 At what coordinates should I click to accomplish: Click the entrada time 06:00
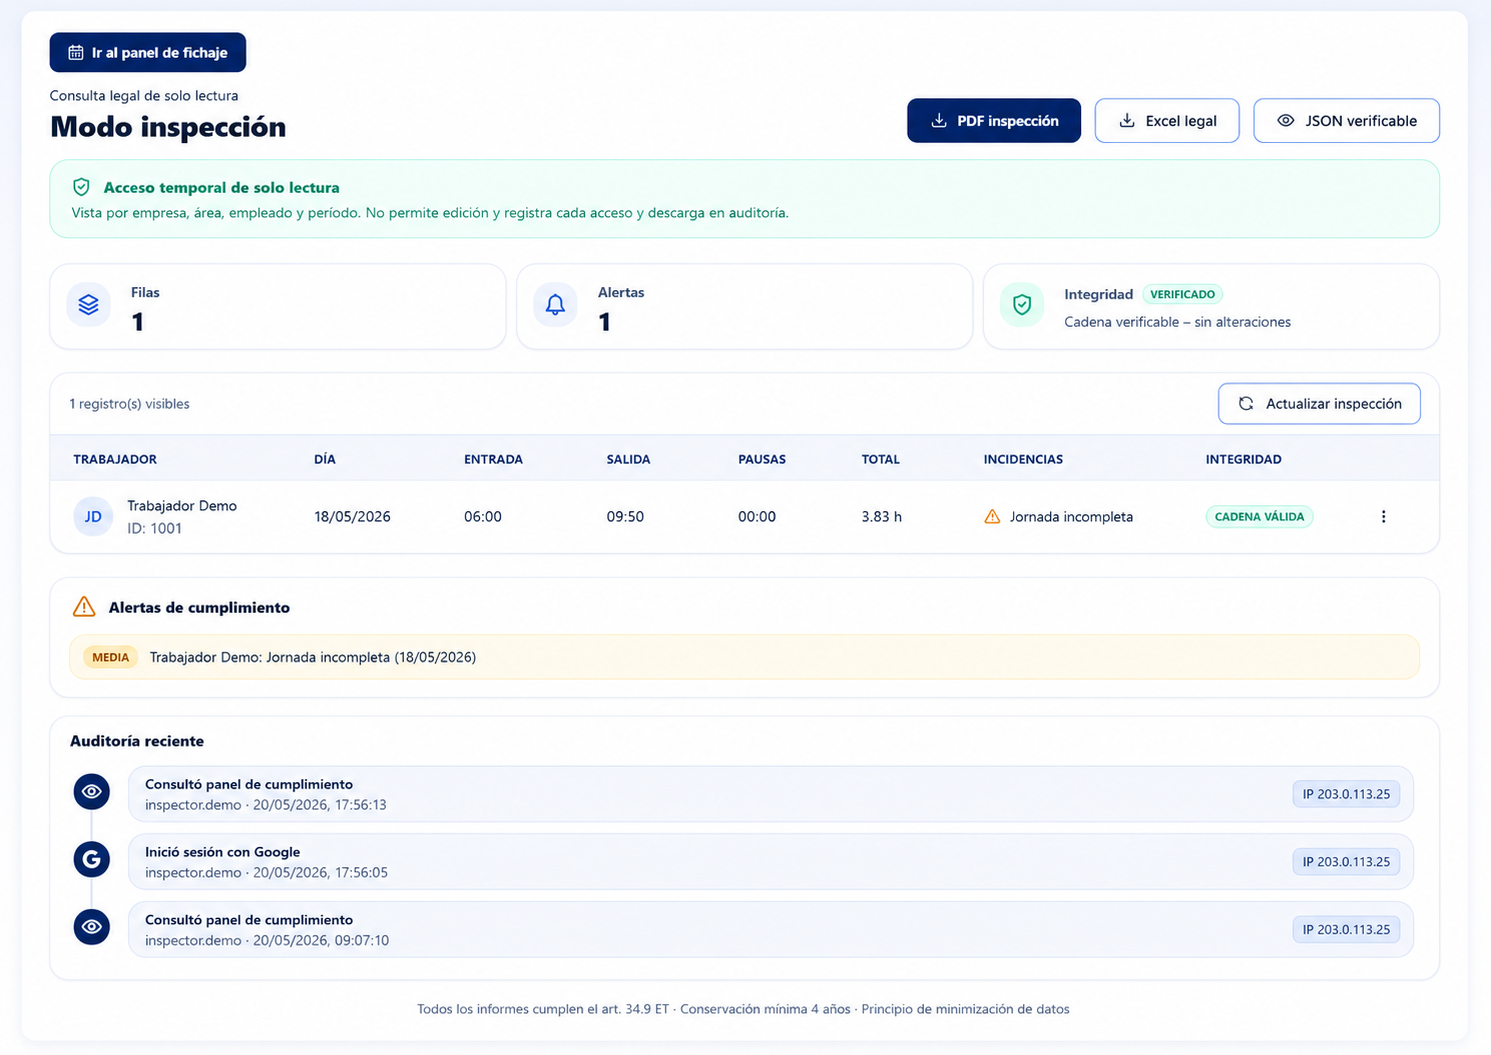coord(483,517)
